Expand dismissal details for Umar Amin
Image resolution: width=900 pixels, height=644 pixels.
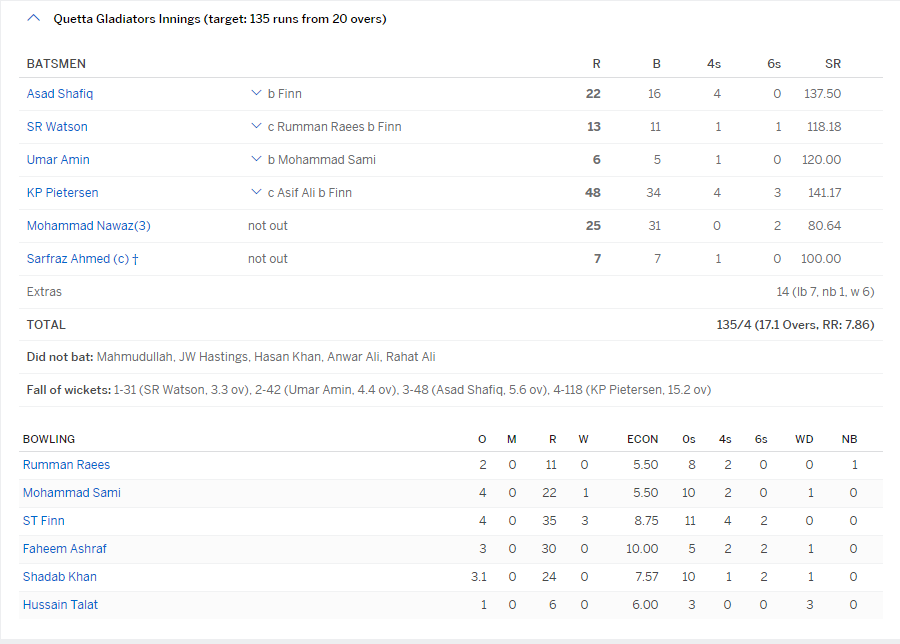tap(258, 159)
